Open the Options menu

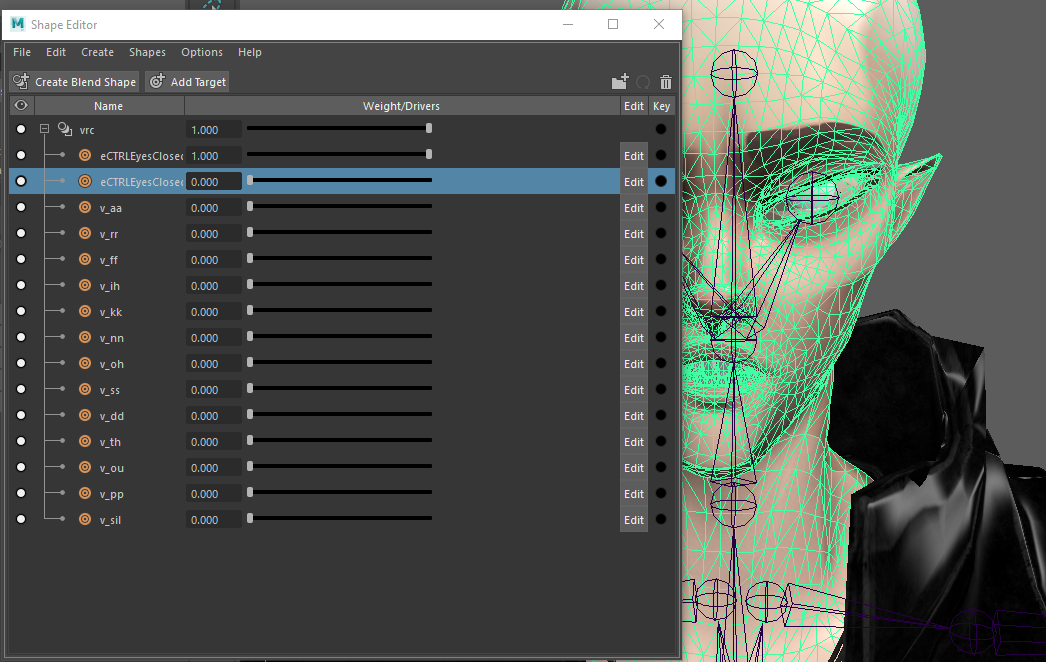tap(202, 52)
